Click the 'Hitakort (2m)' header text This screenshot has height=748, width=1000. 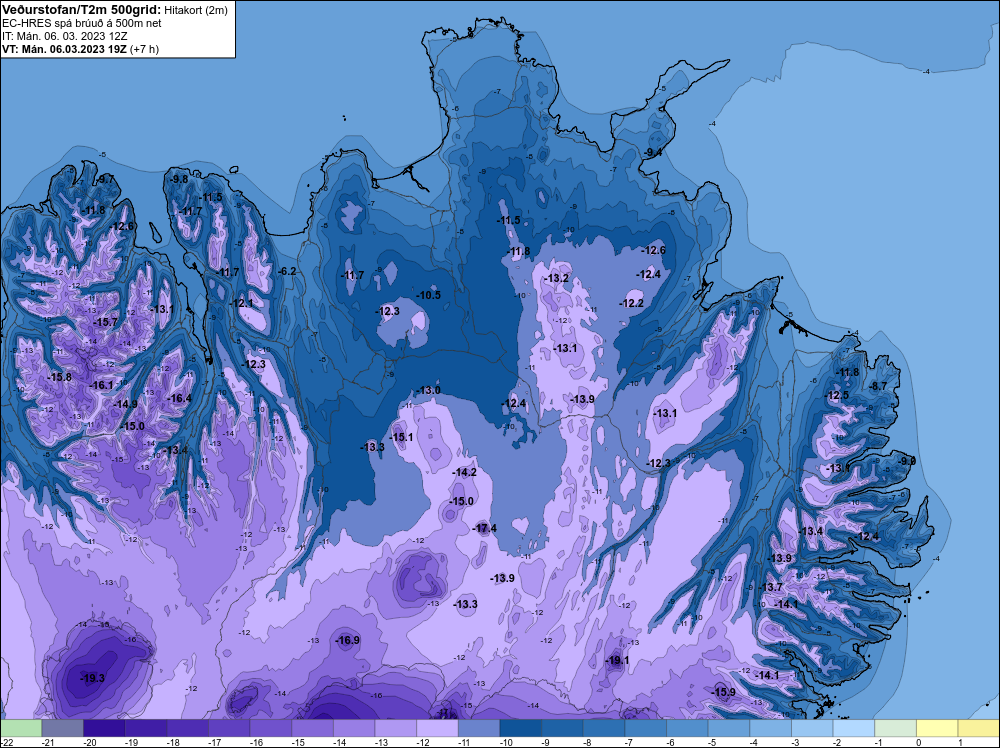pos(196,10)
